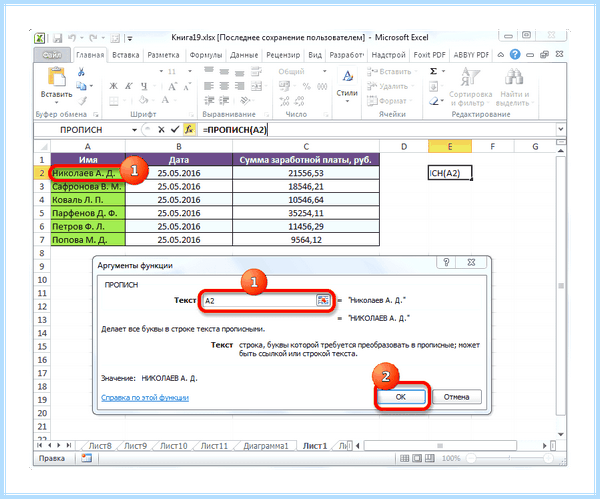Open the Справка по этой функции link
The width and height of the screenshot is (600, 499).
tap(145, 398)
